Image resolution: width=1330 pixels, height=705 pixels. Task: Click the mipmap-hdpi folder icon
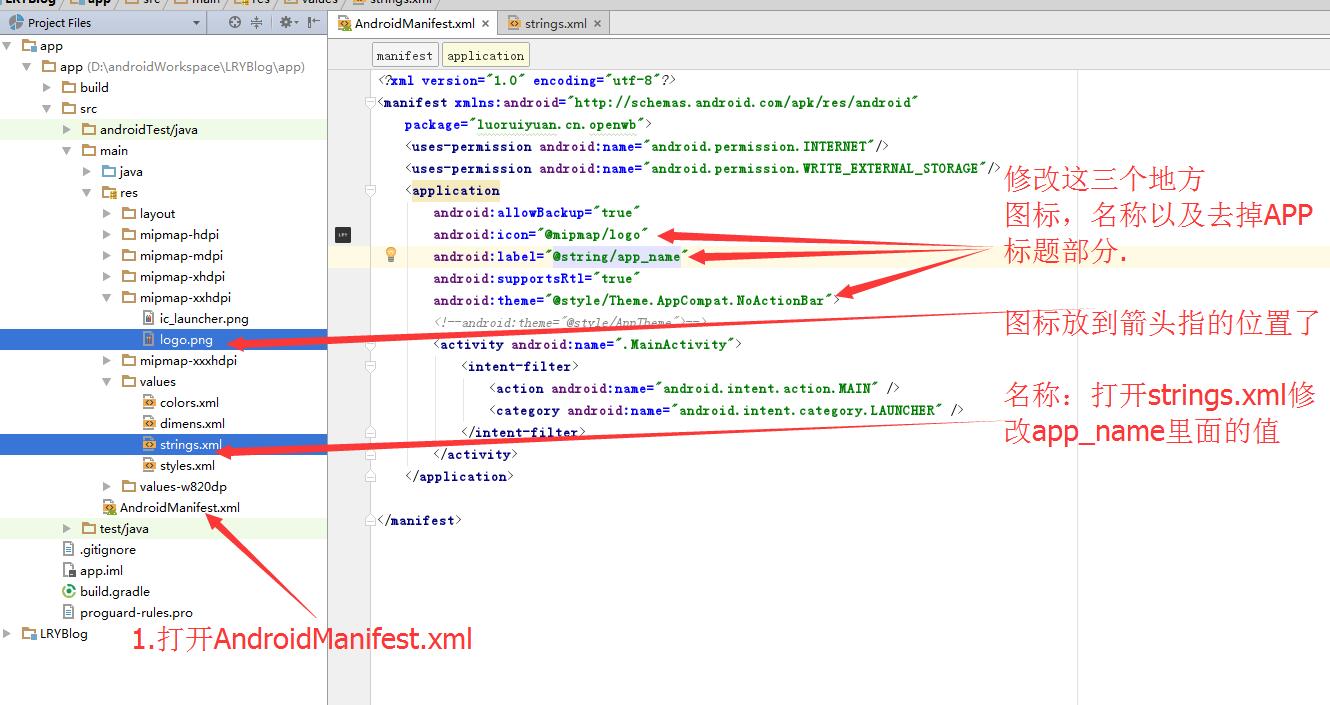(130, 234)
